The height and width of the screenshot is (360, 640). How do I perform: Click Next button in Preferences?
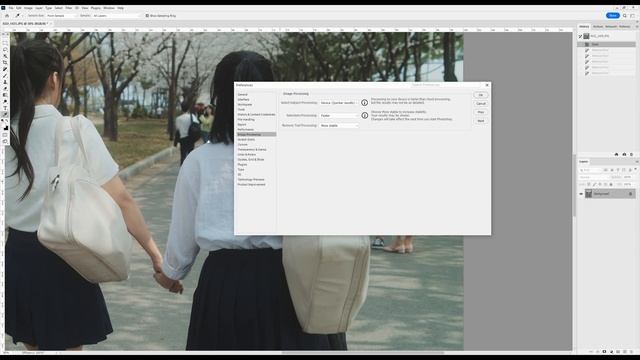point(481,121)
